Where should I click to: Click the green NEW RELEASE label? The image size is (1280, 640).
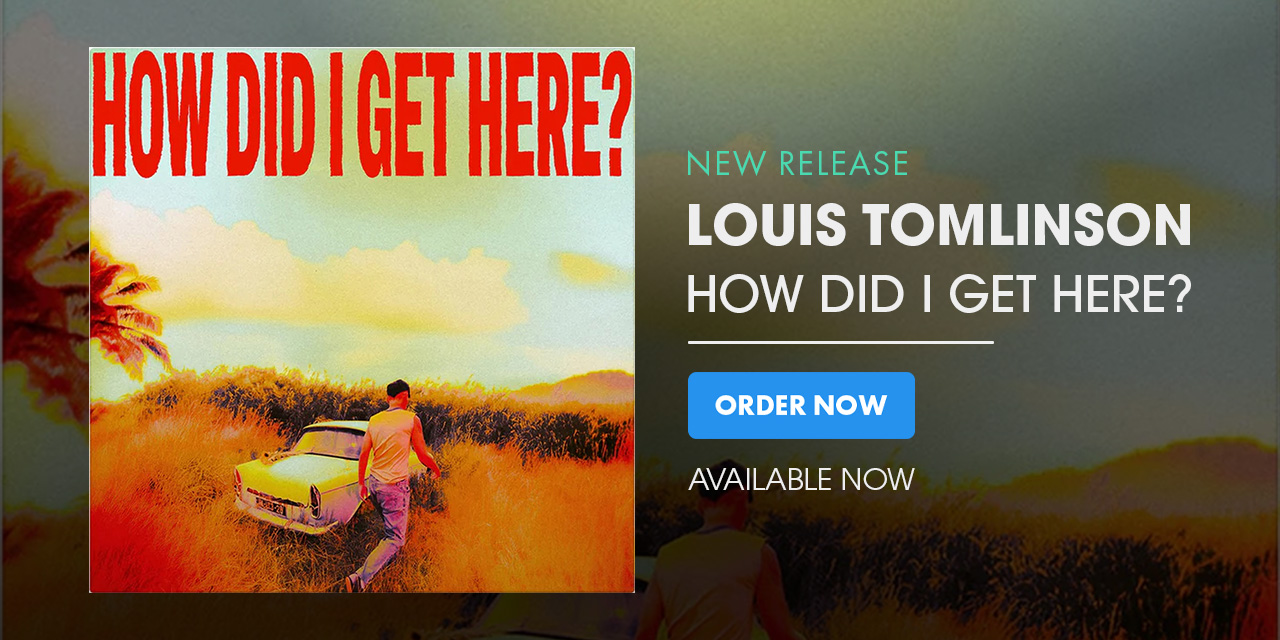(797, 163)
